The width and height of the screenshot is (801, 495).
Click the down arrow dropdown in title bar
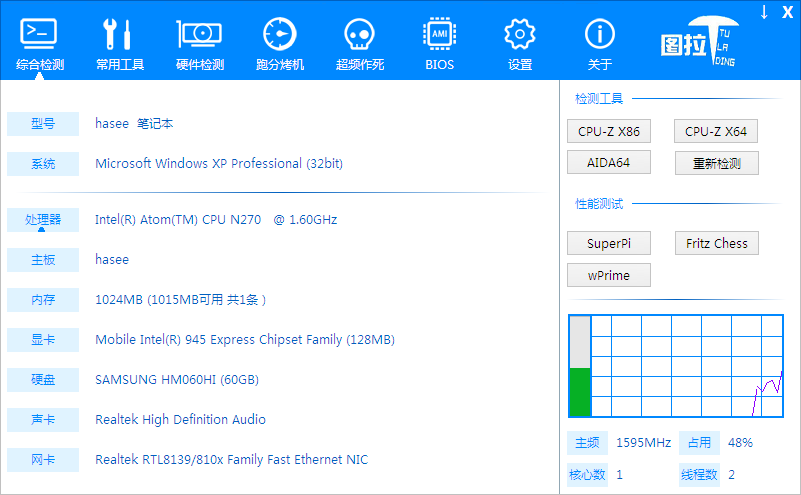[x=764, y=12]
